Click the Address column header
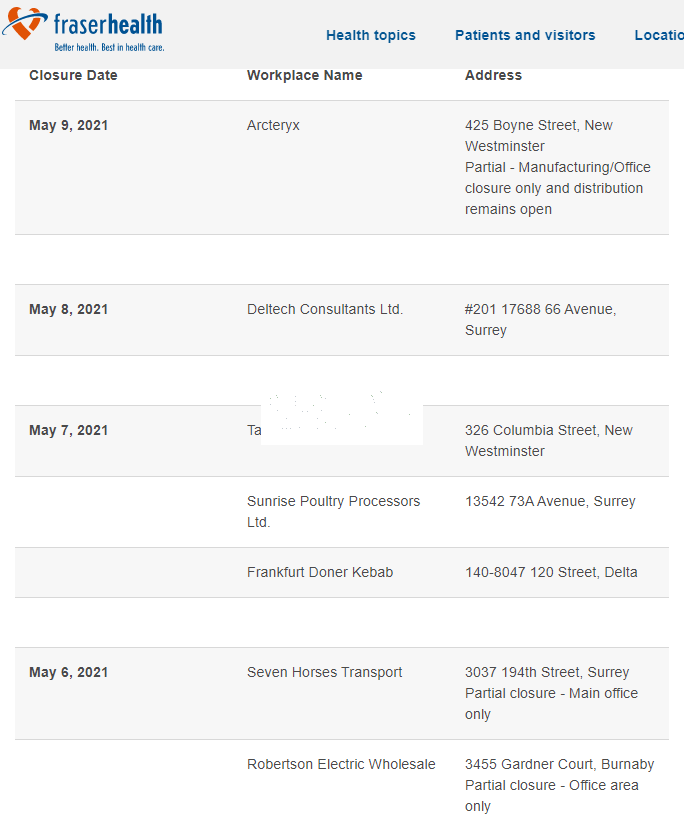 click(x=493, y=75)
